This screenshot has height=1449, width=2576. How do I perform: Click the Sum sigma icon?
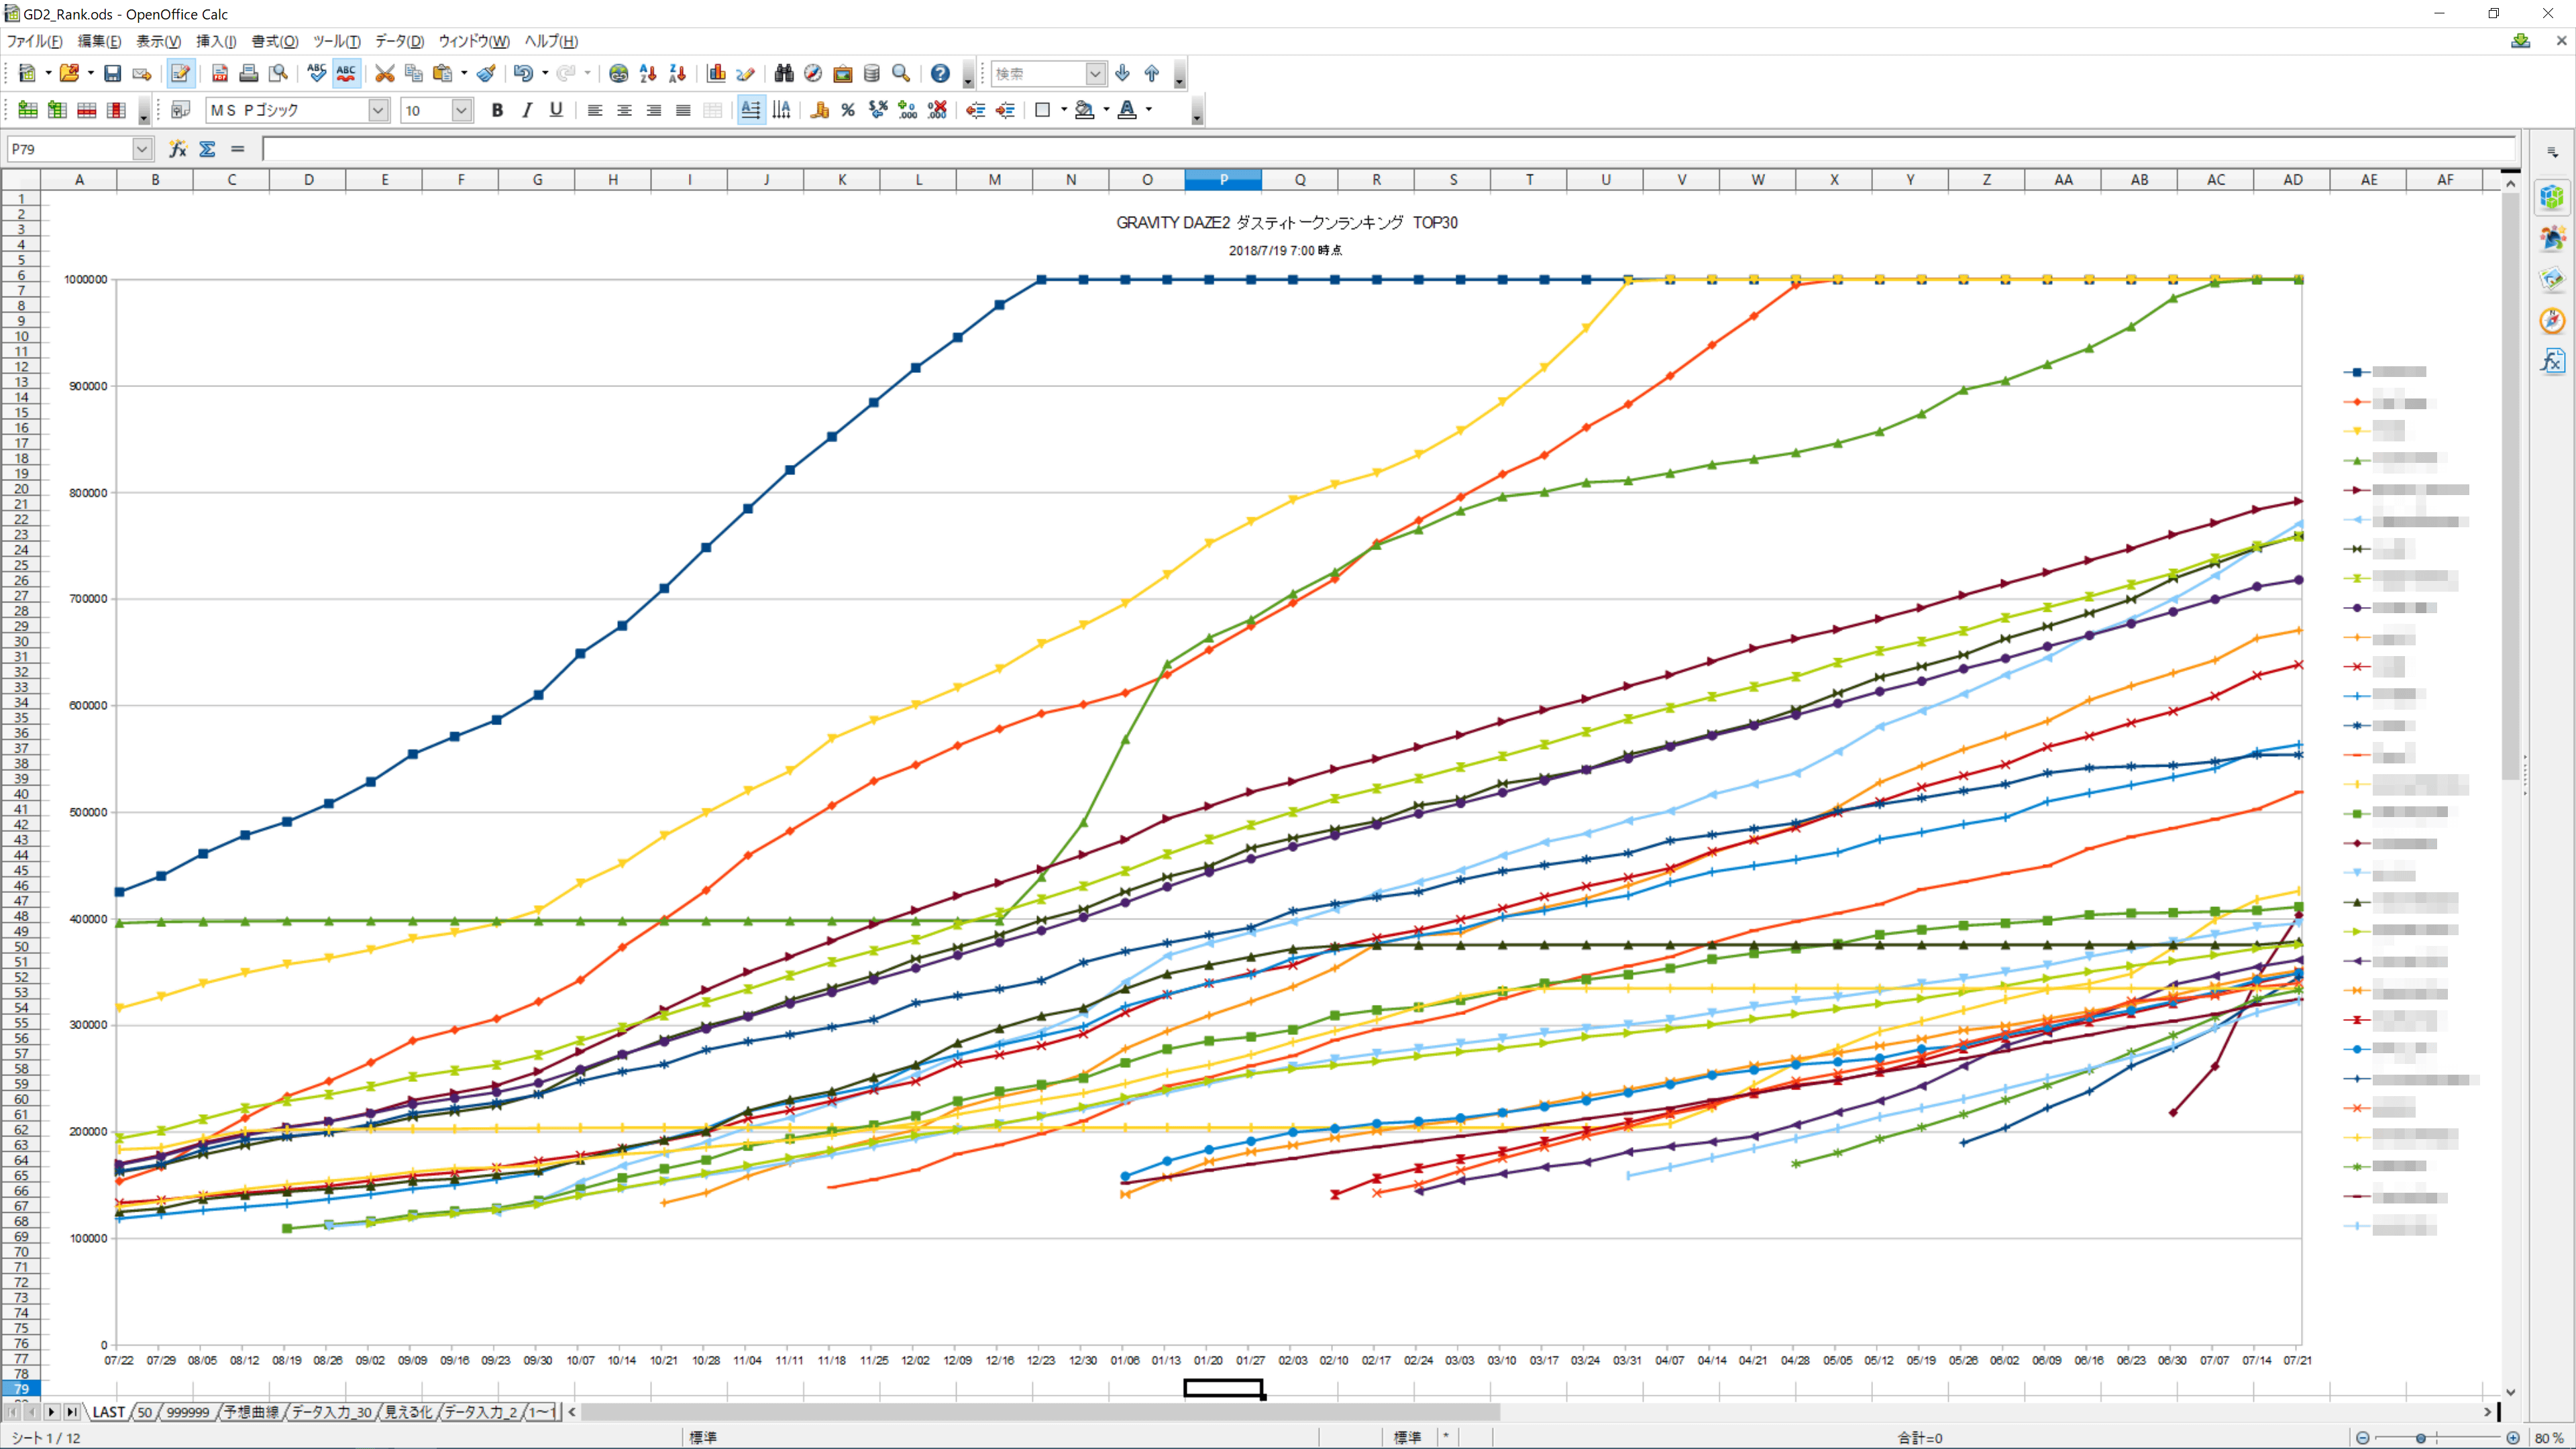(x=207, y=149)
